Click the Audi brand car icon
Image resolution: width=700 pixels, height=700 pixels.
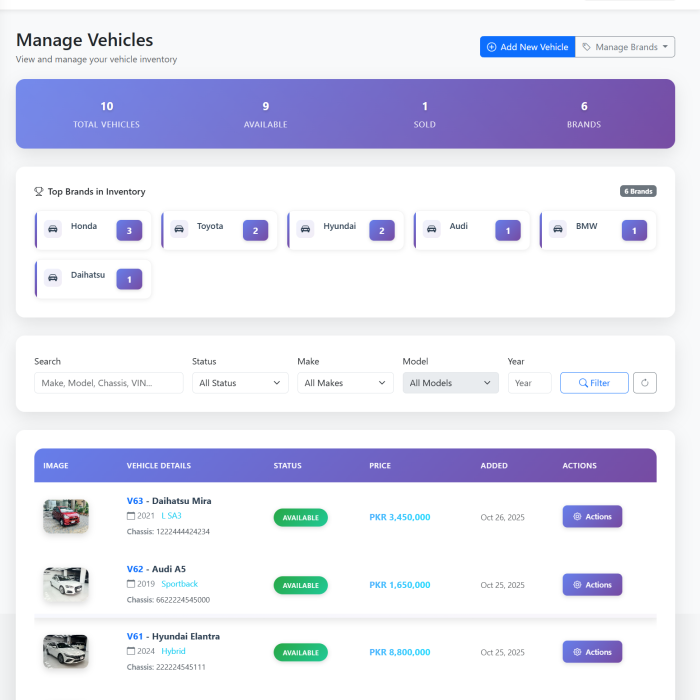point(432,229)
